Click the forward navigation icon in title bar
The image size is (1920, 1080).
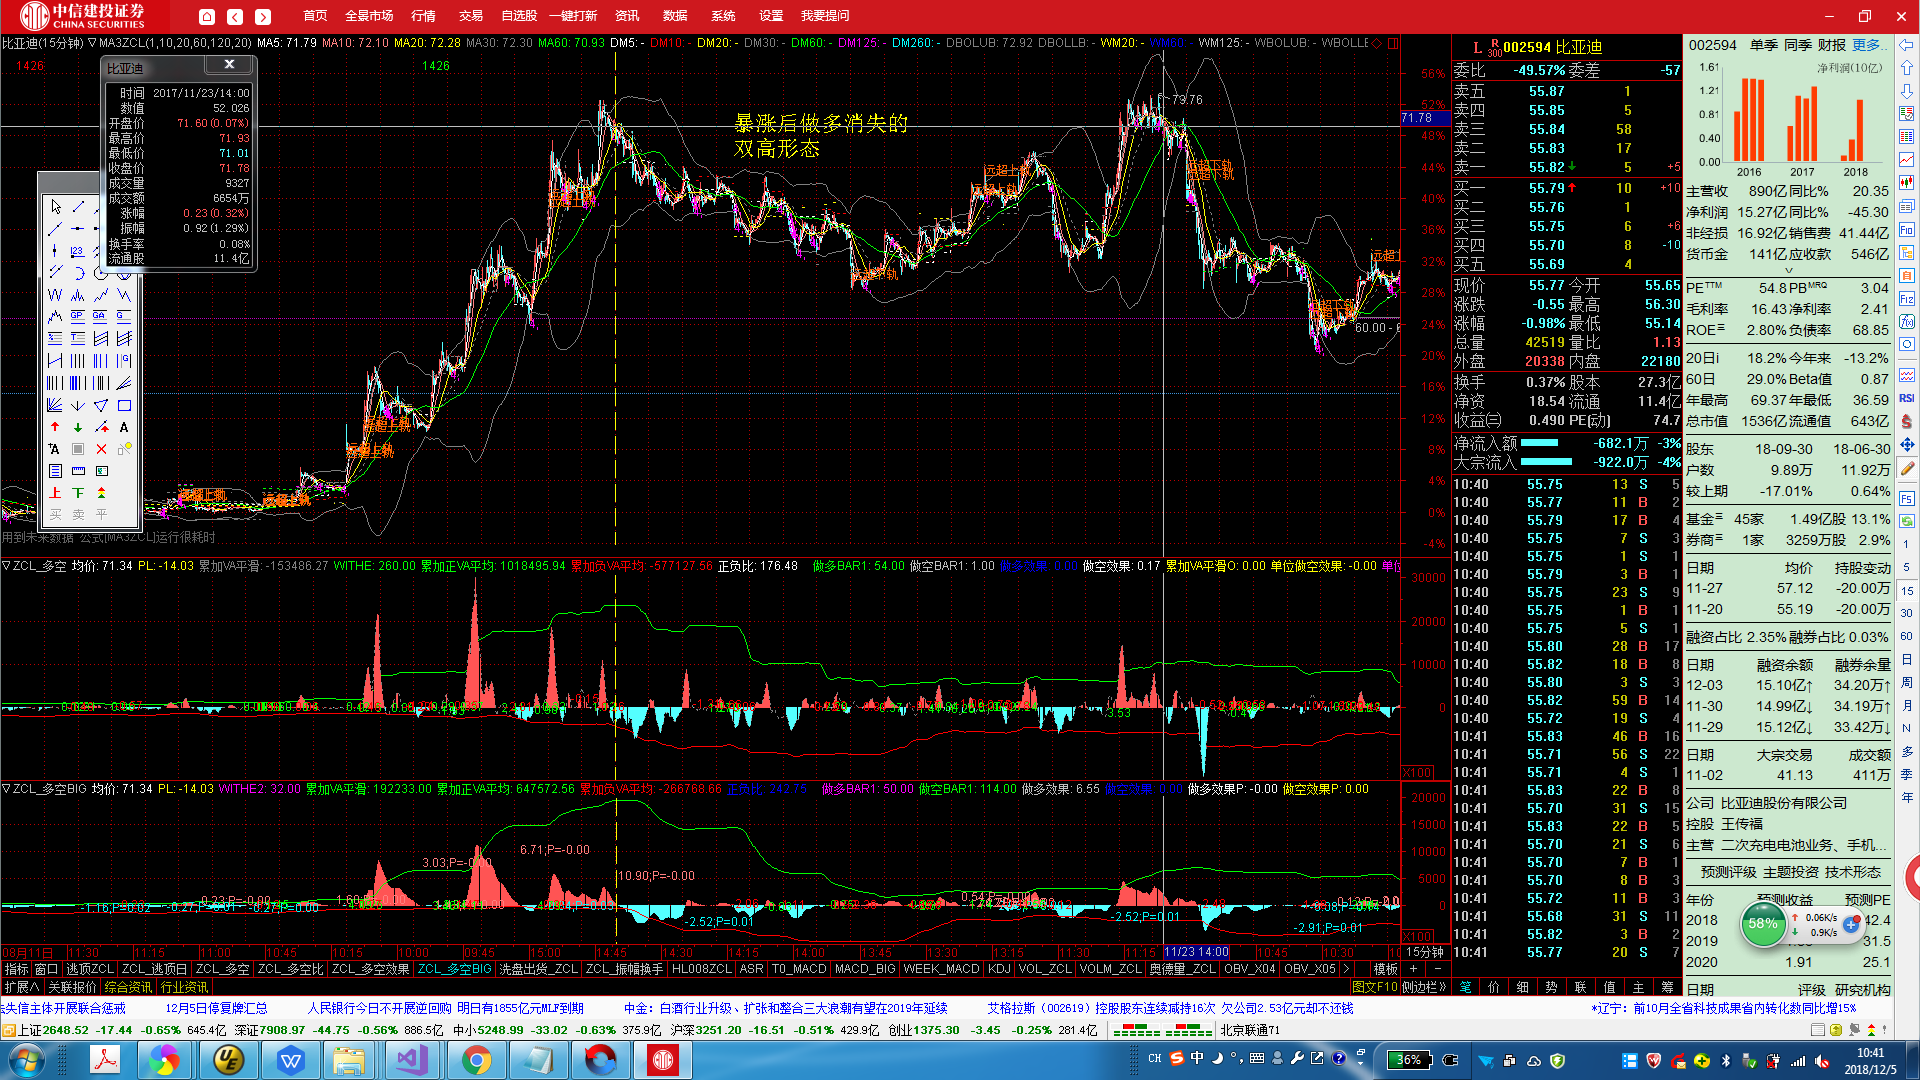(263, 16)
